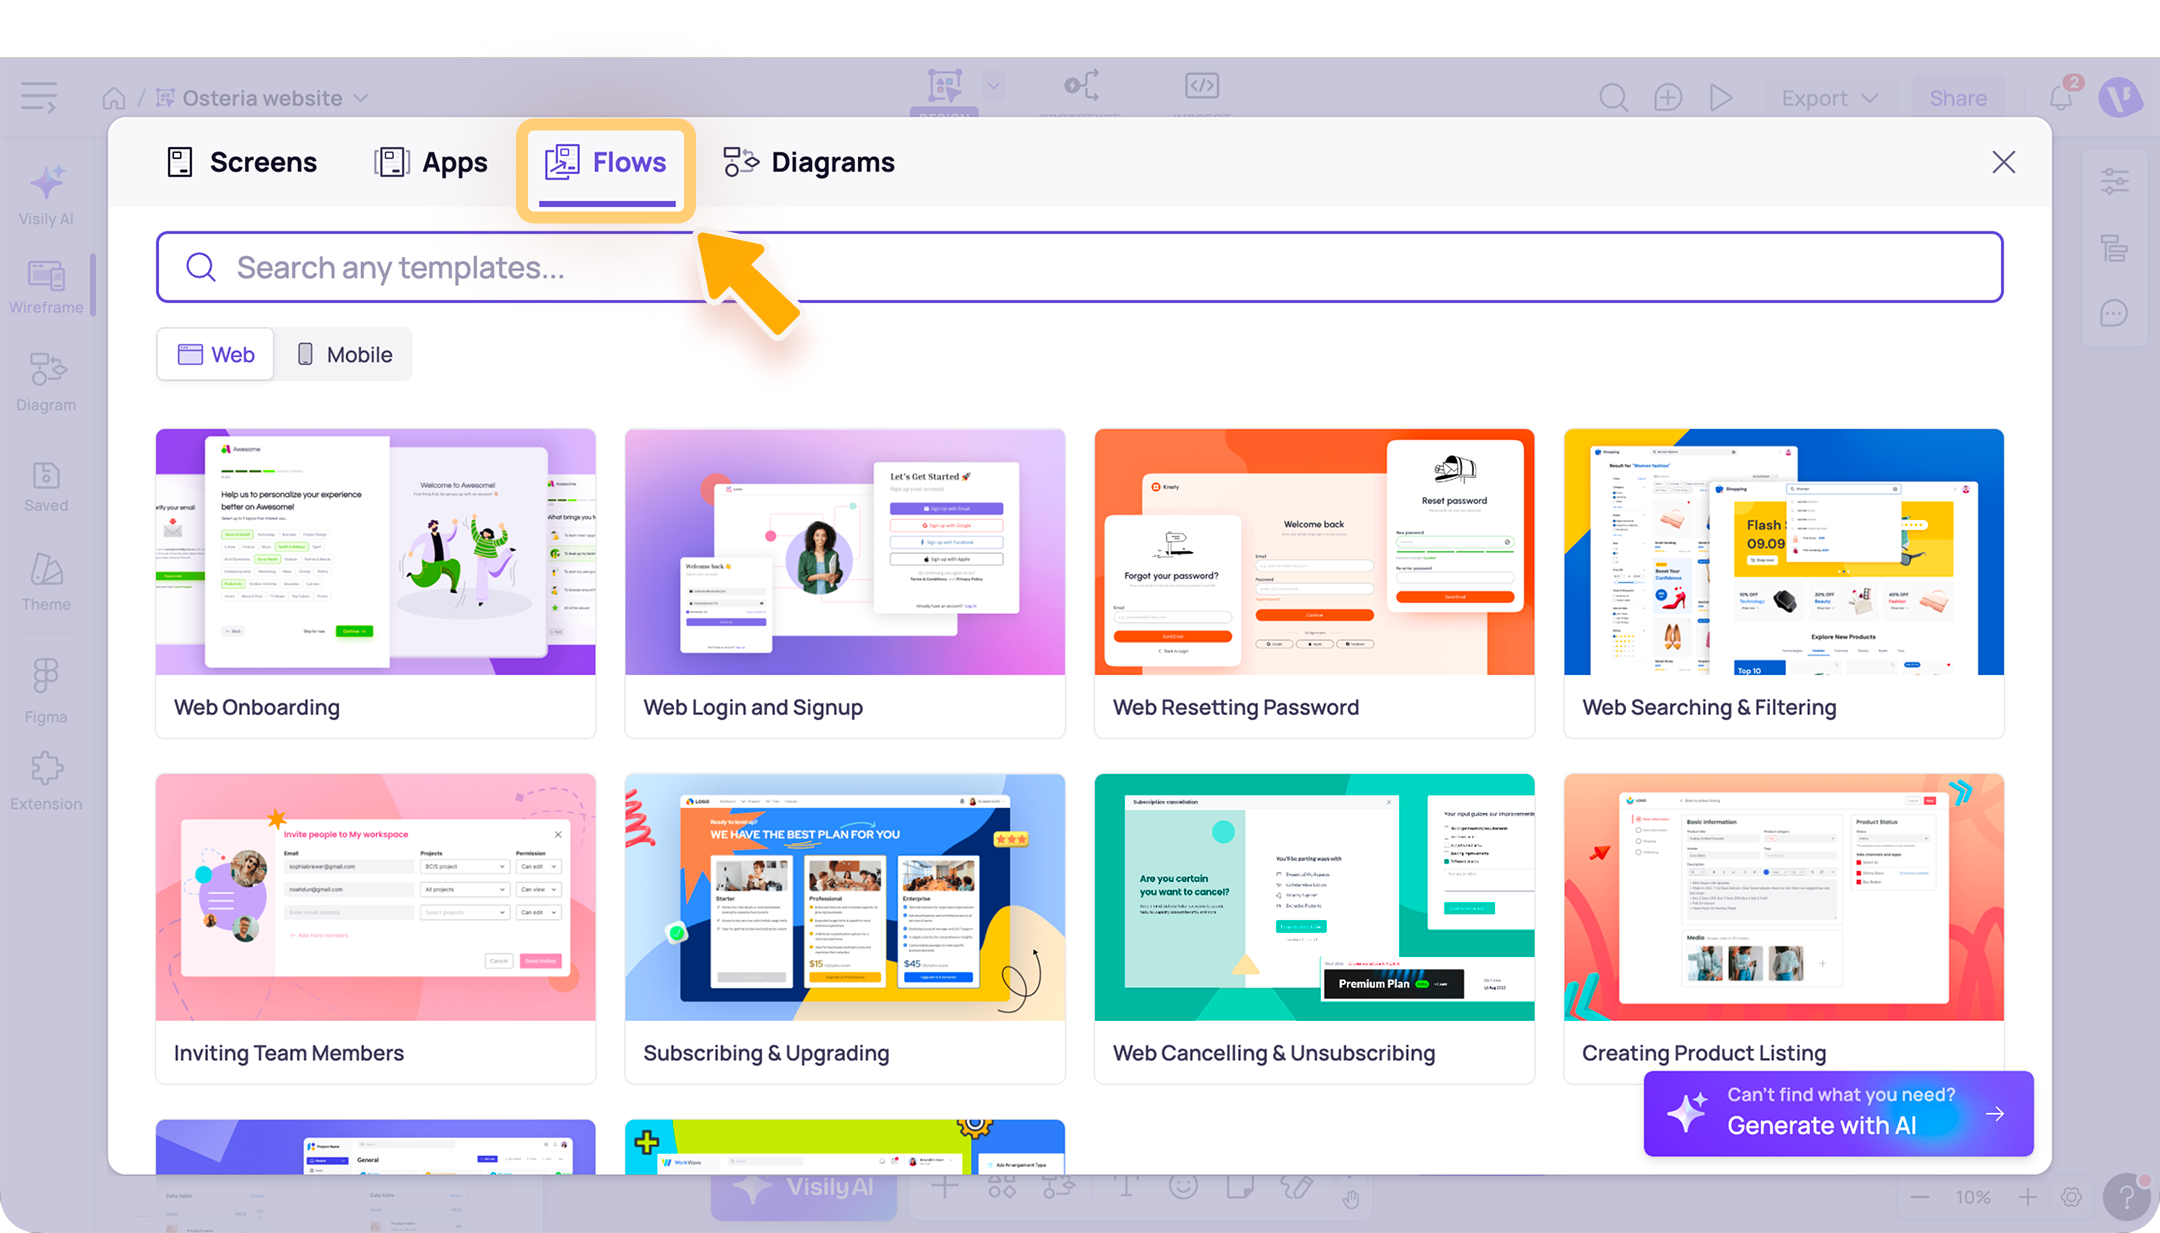
Task: Click the plus add tool in bottom toolbar
Action: point(944,1187)
